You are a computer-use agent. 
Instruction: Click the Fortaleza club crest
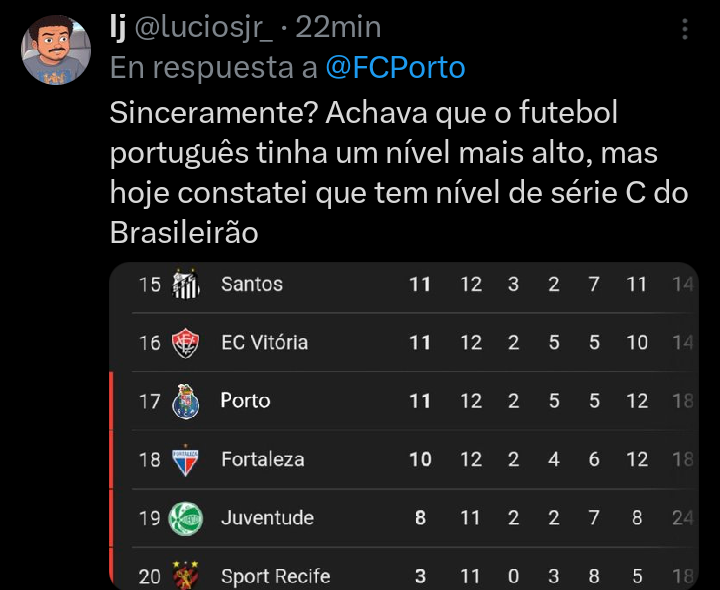(186, 460)
